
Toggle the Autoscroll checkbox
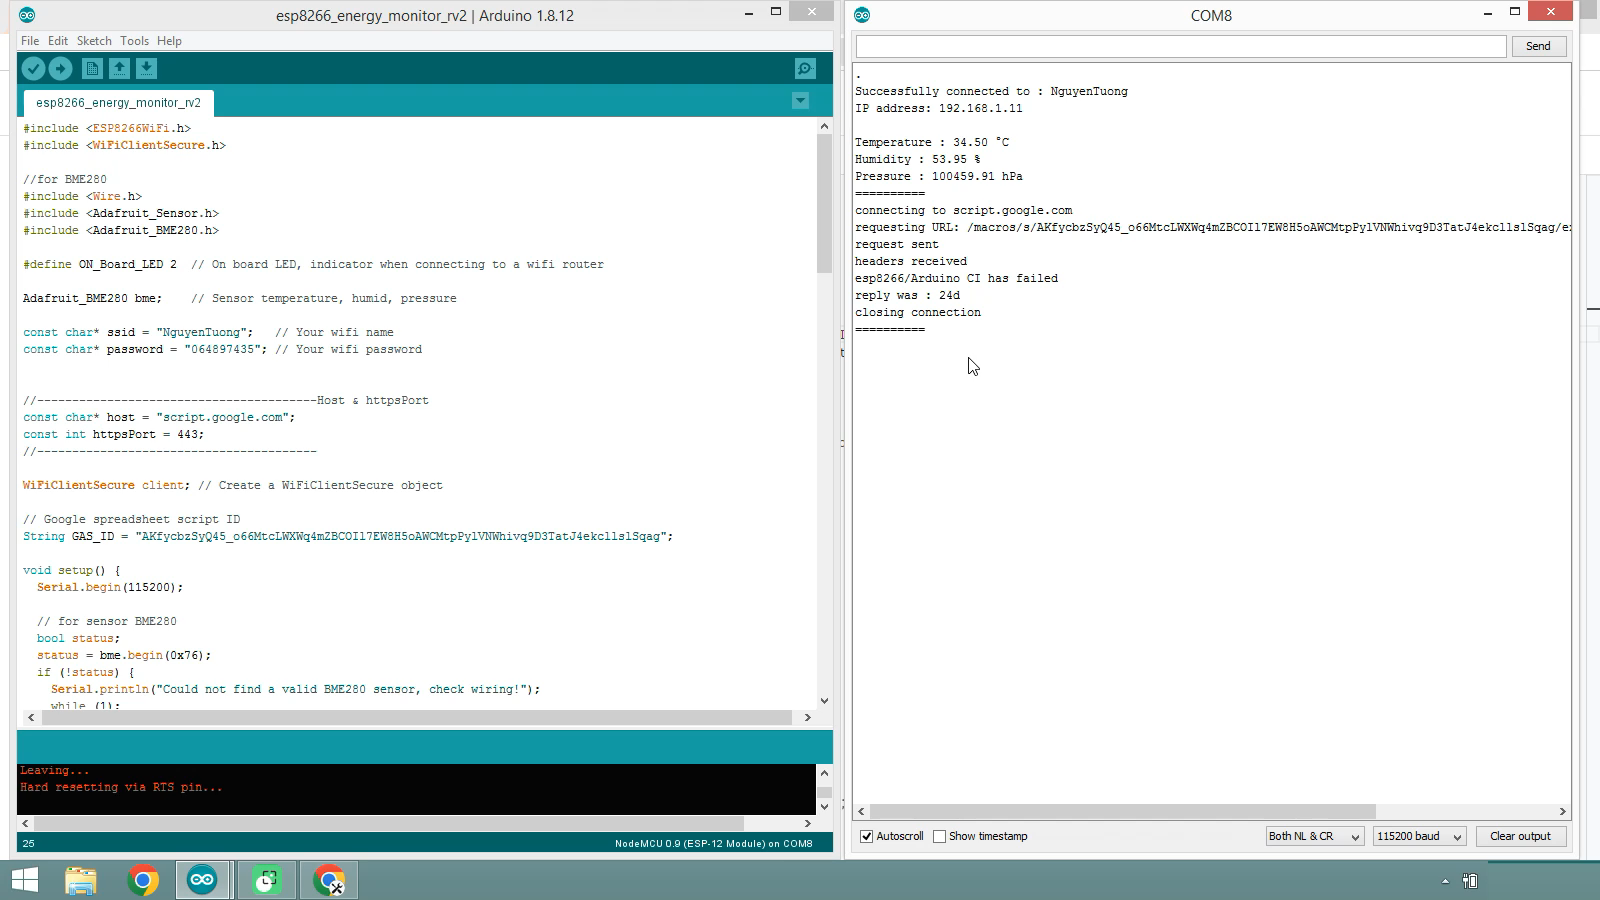pyautogui.click(x=867, y=836)
